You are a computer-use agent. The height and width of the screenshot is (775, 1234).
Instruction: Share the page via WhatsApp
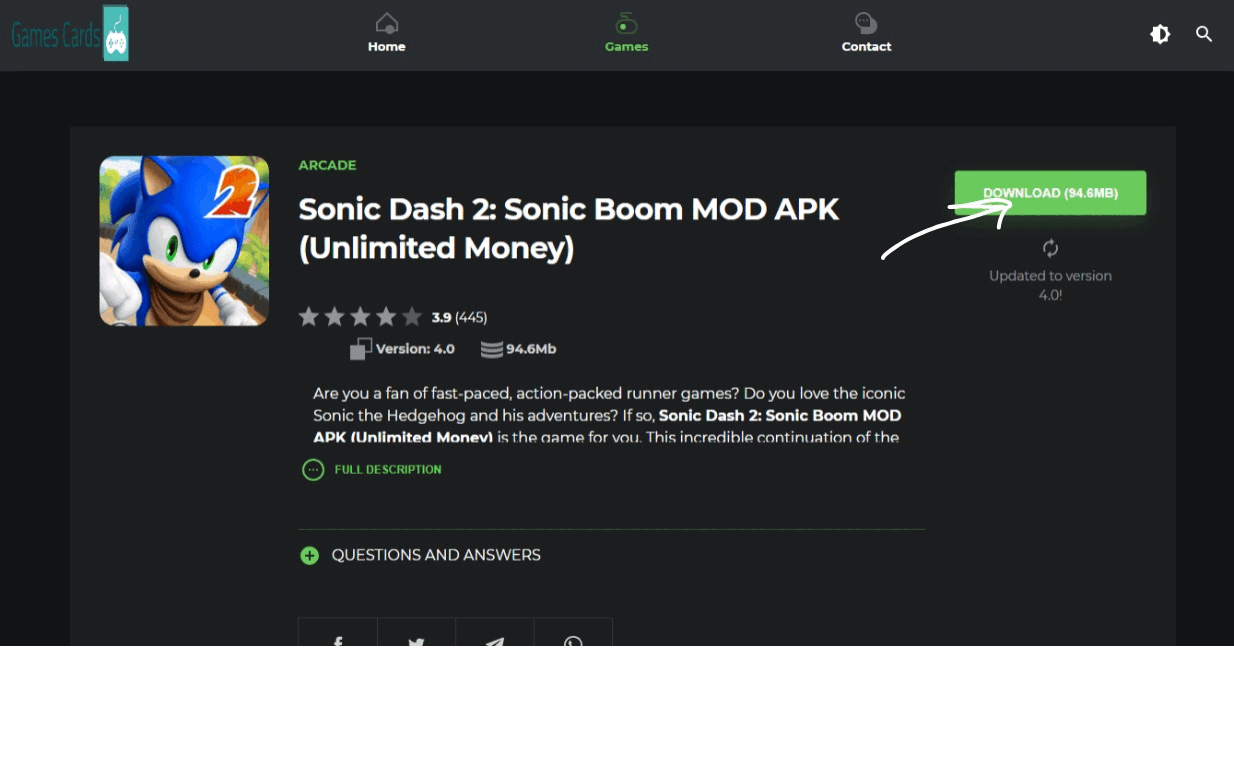tap(573, 637)
